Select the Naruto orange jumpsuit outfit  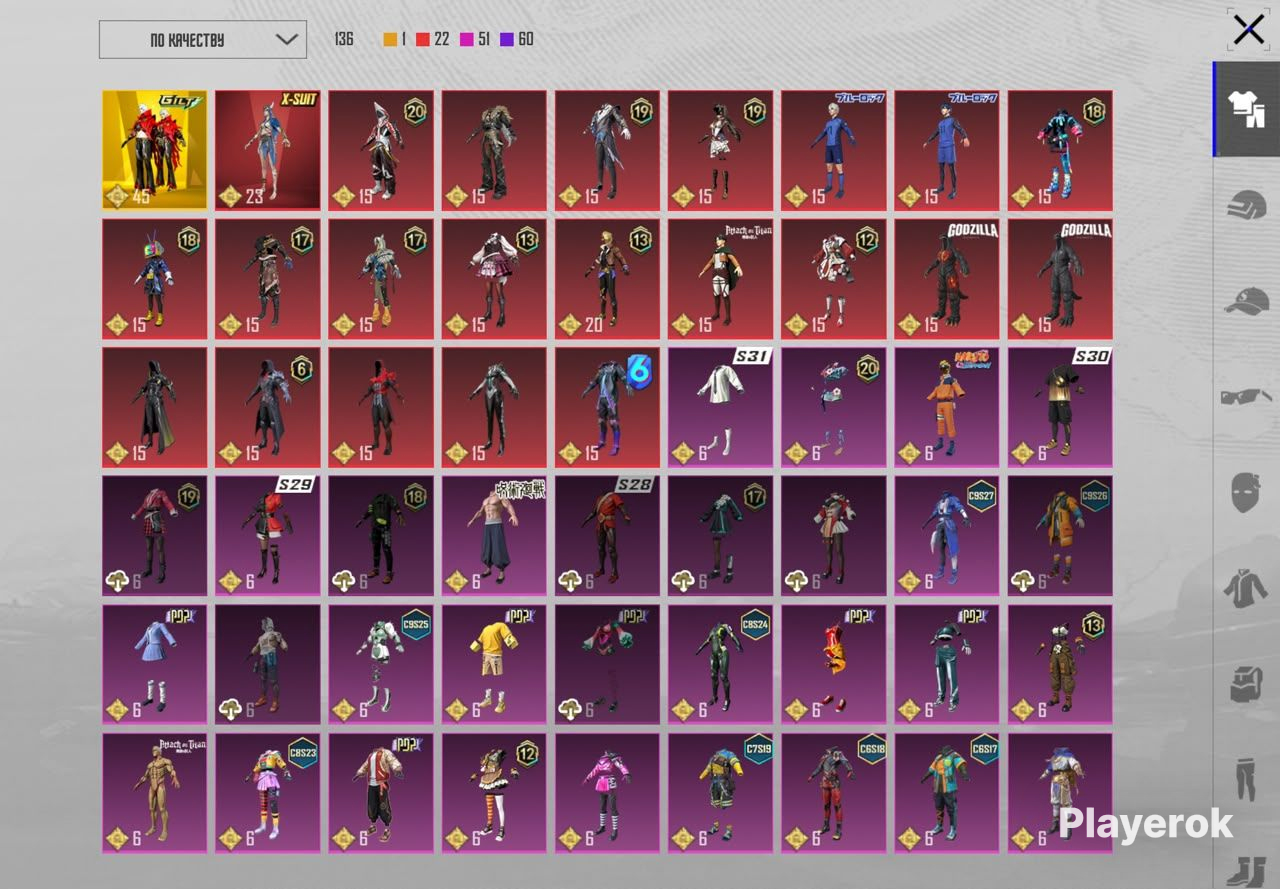pyautogui.click(x=947, y=407)
